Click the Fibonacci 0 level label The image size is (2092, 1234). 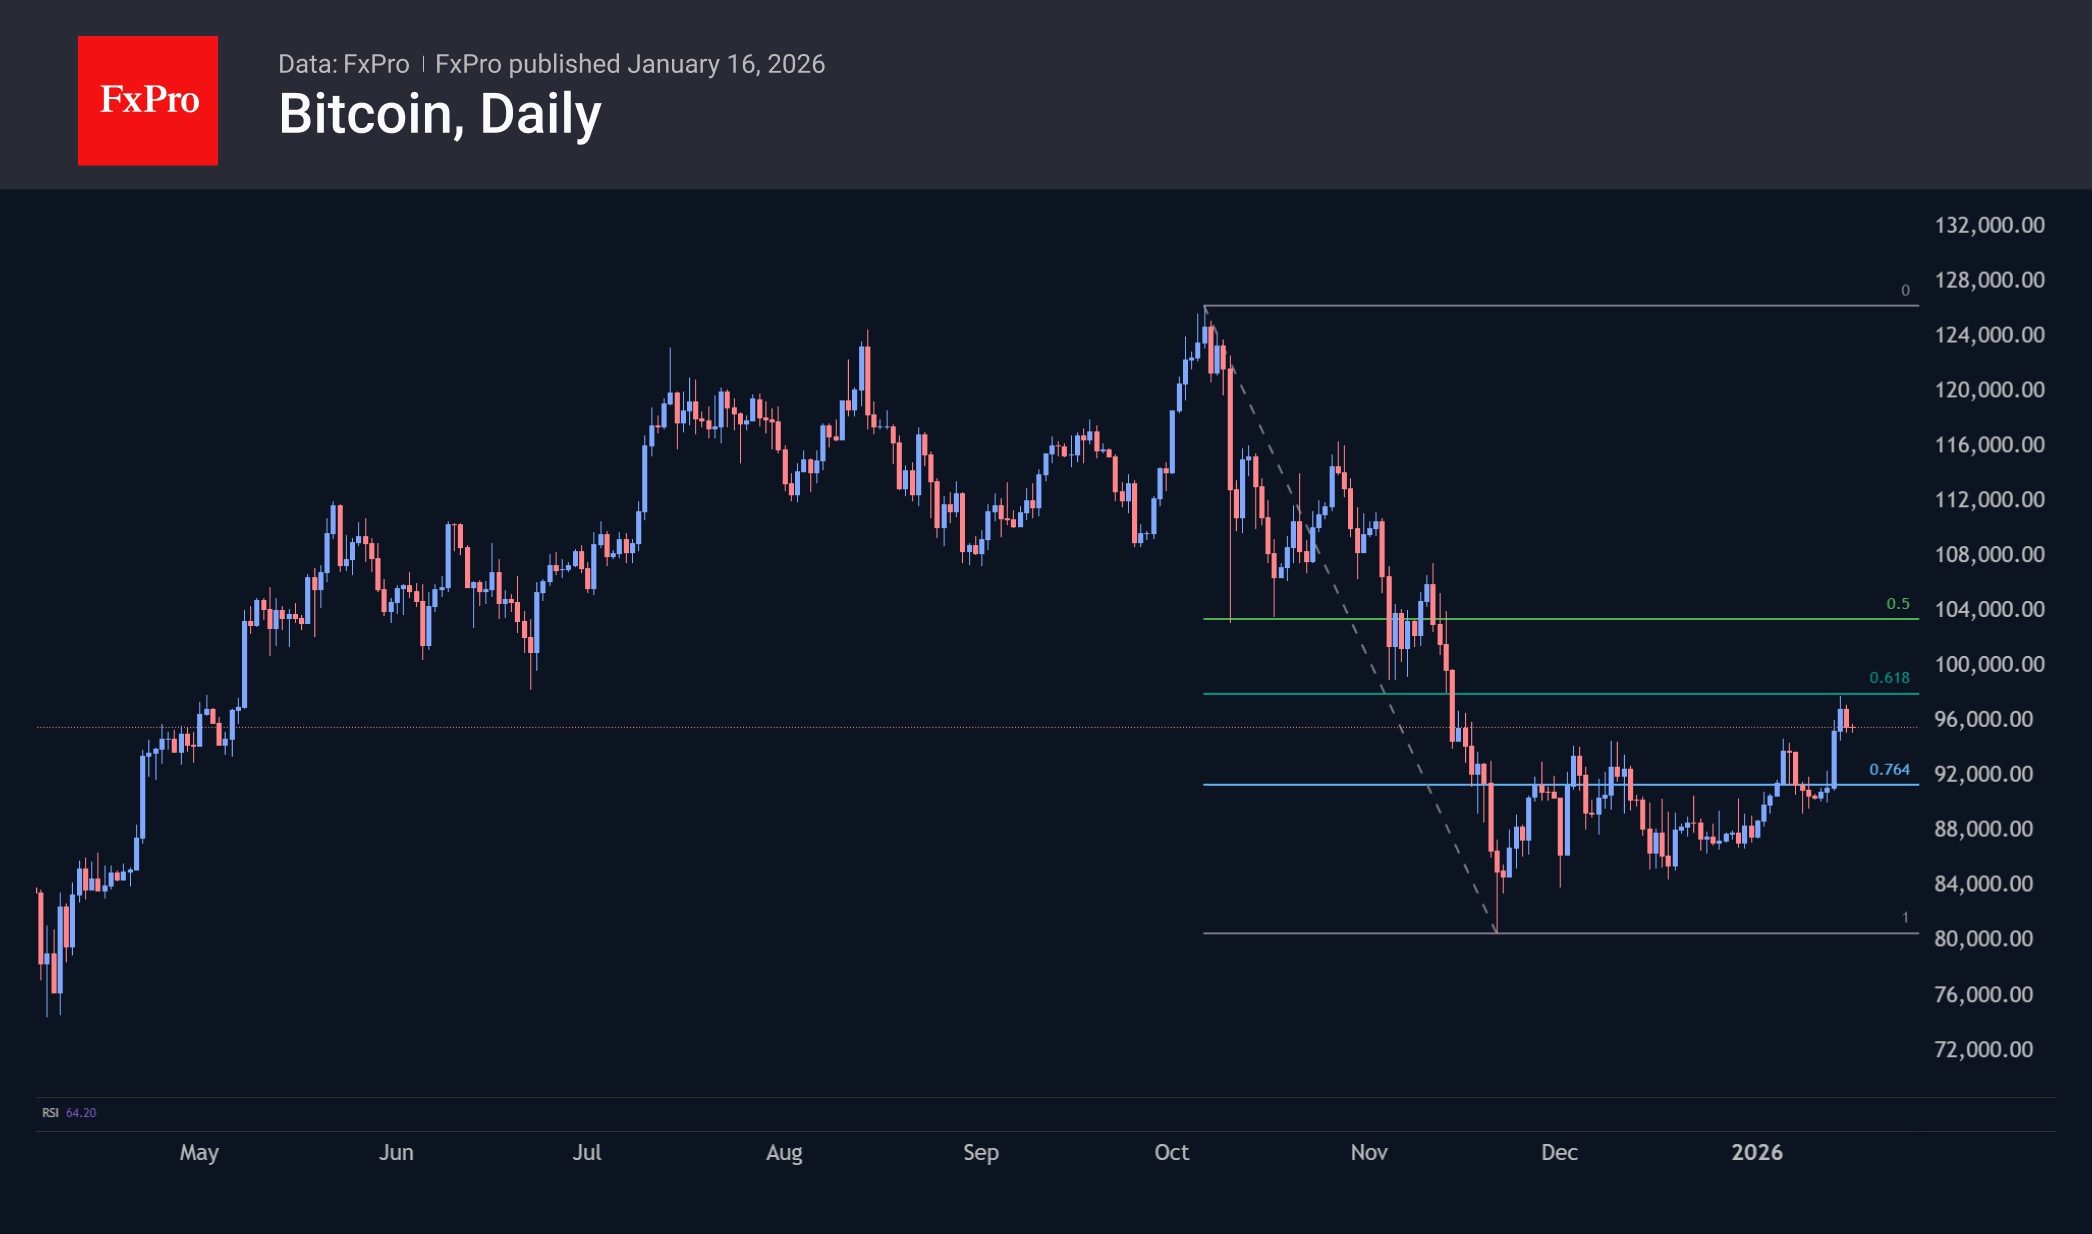pyautogui.click(x=1905, y=291)
